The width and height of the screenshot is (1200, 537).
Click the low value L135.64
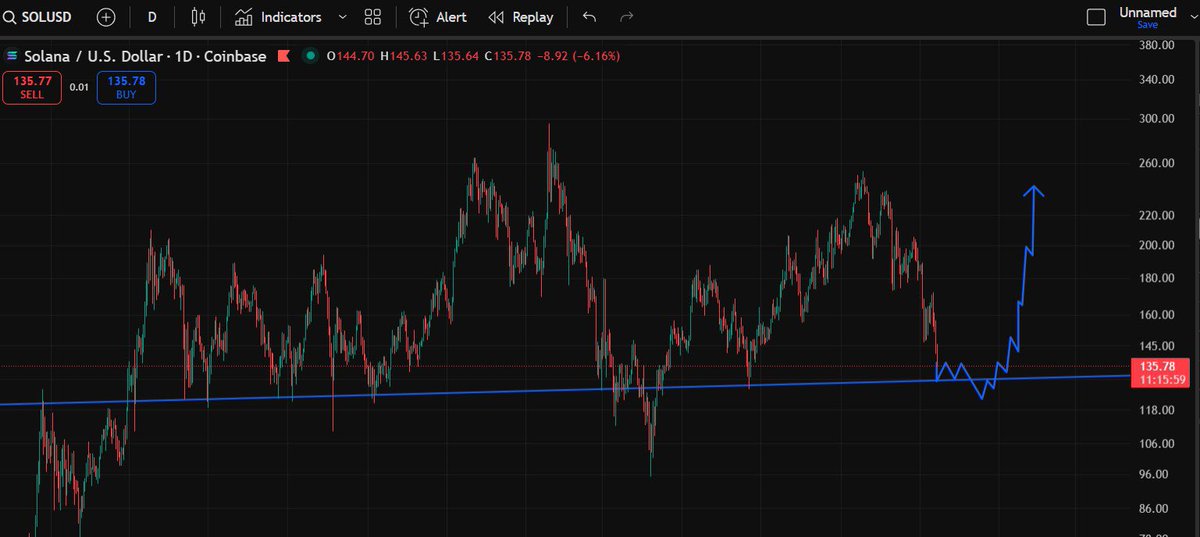pyautogui.click(x=457, y=56)
